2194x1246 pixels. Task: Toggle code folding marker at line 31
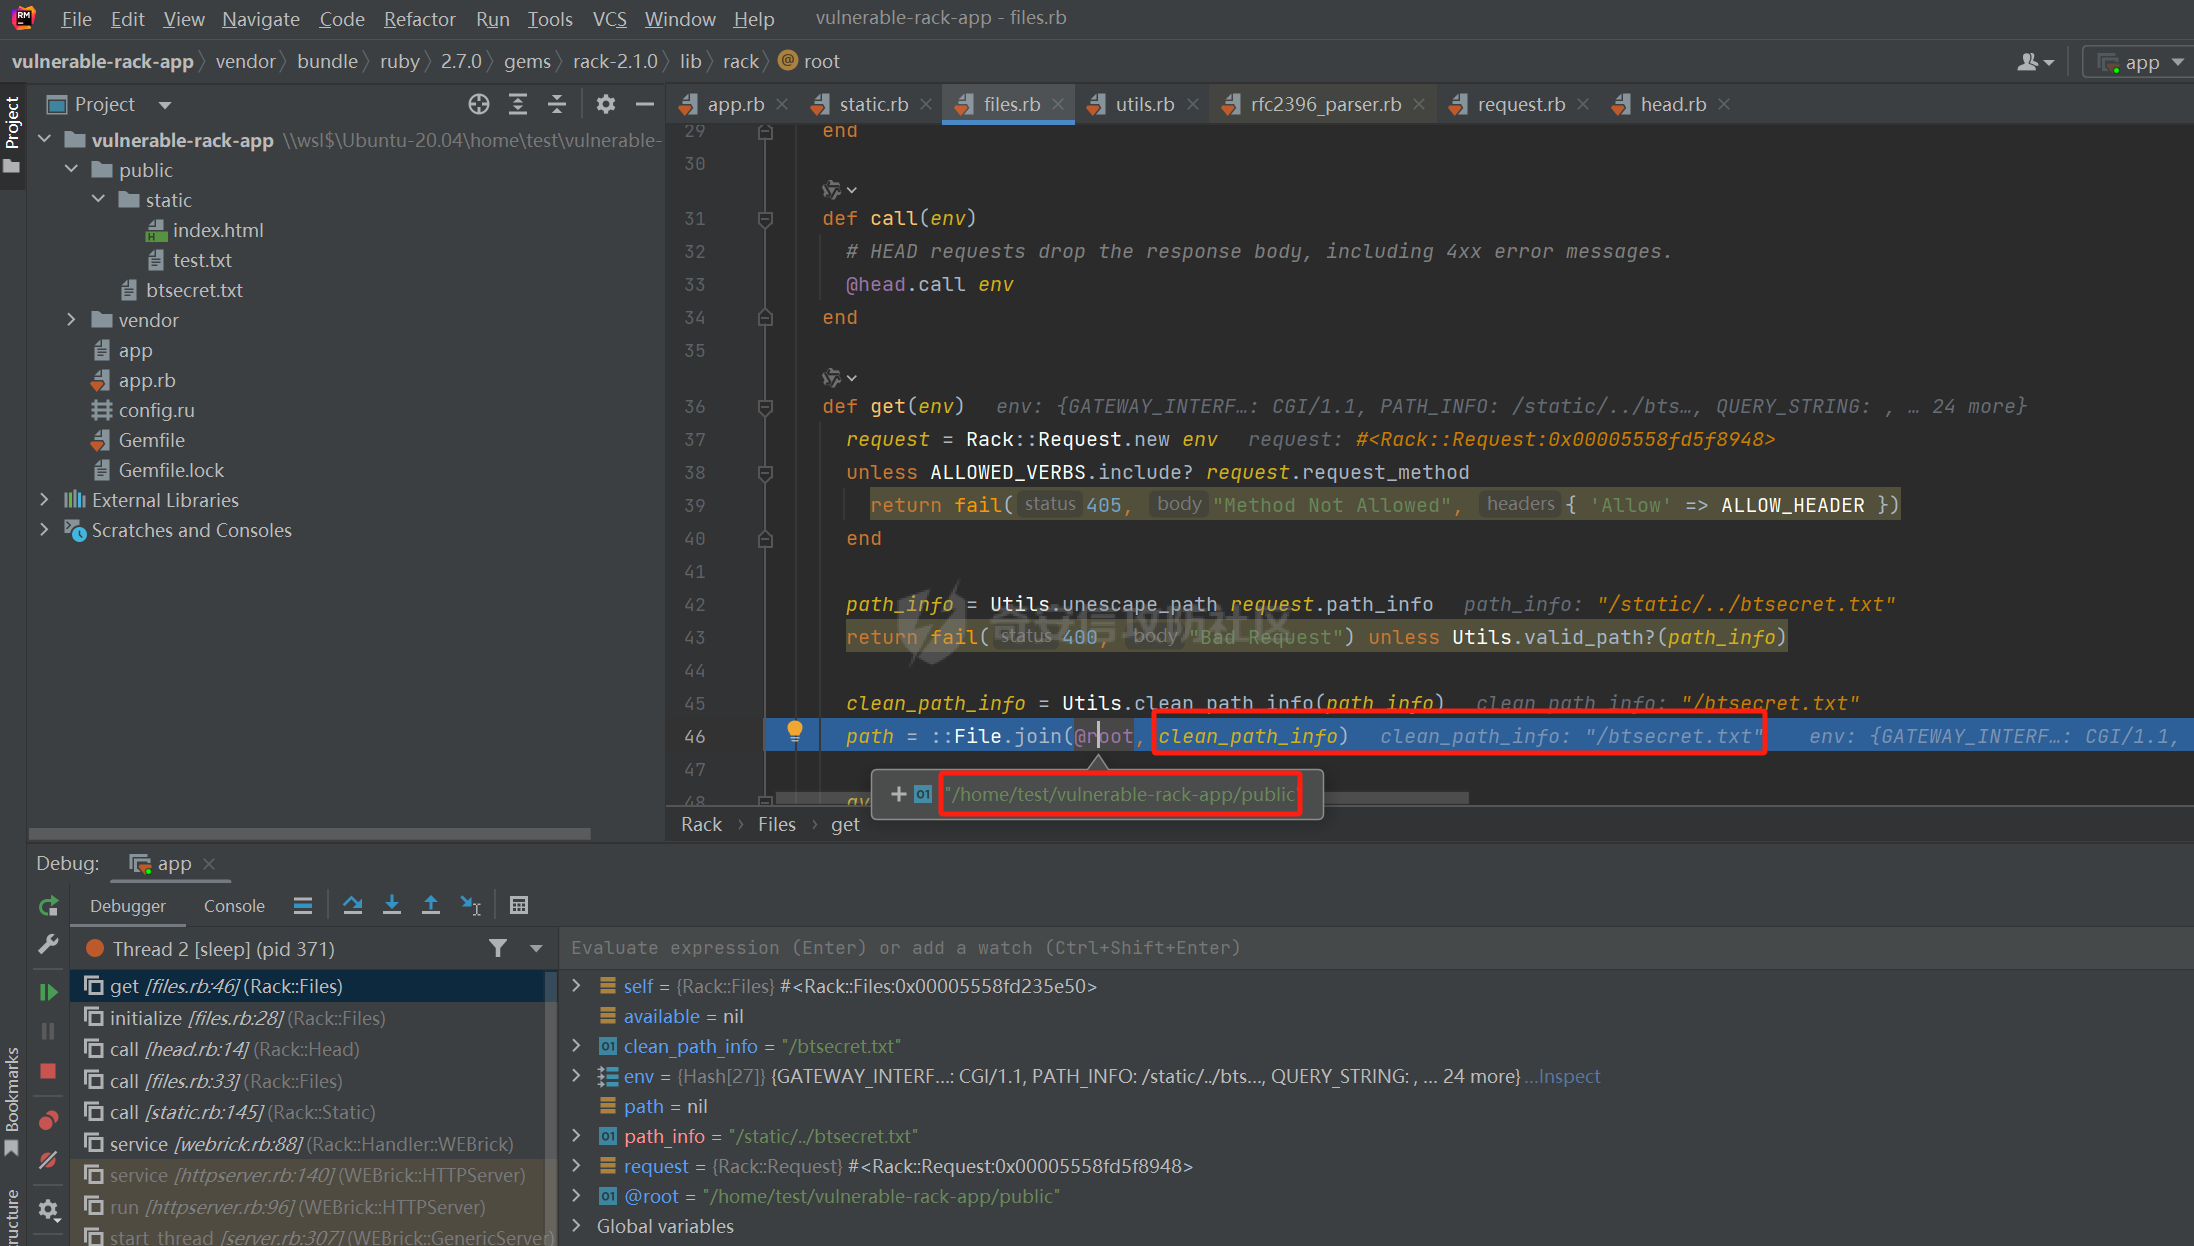(x=765, y=219)
